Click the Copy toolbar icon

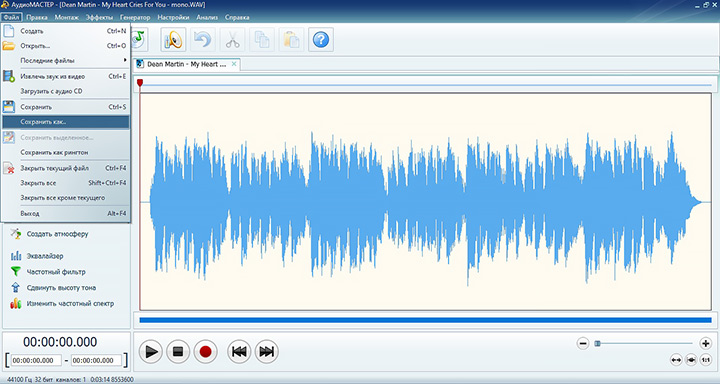pyautogui.click(x=262, y=40)
